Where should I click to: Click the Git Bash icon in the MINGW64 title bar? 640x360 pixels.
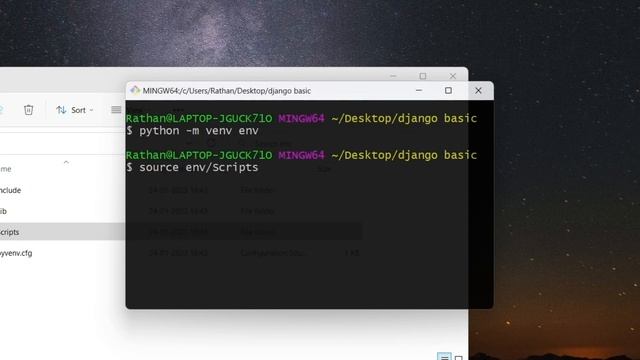point(135,90)
